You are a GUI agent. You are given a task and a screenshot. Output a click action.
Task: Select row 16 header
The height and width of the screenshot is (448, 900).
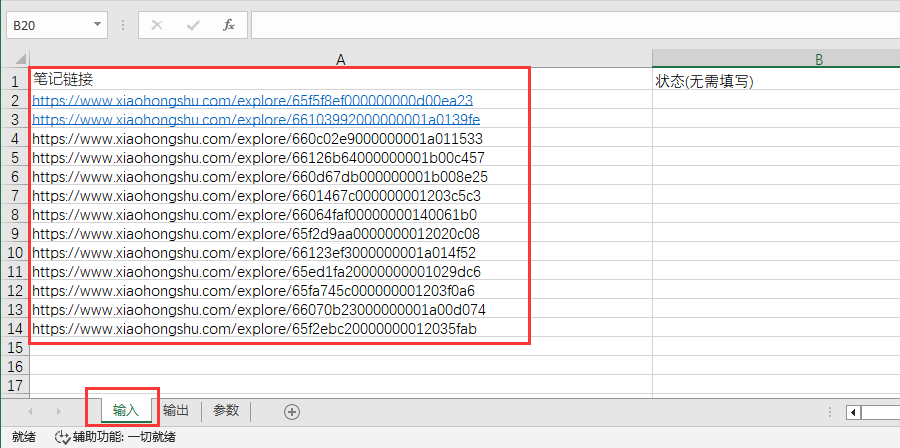pyautogui.click(x=15, y=366)
